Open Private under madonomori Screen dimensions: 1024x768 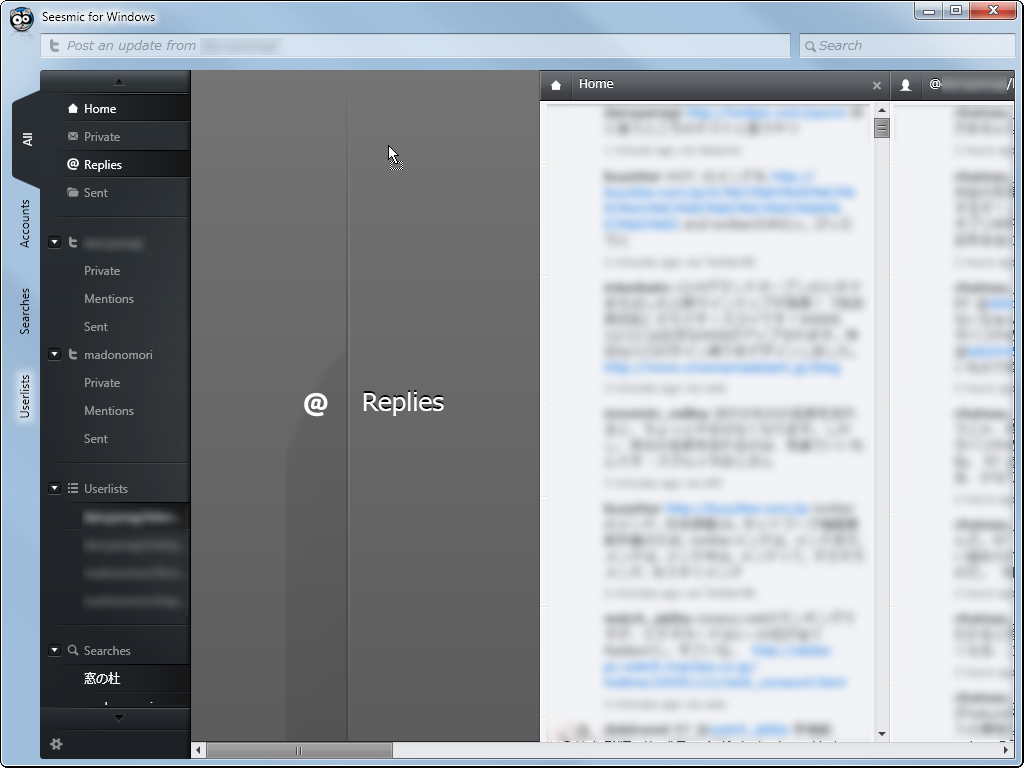click(102, 383)
